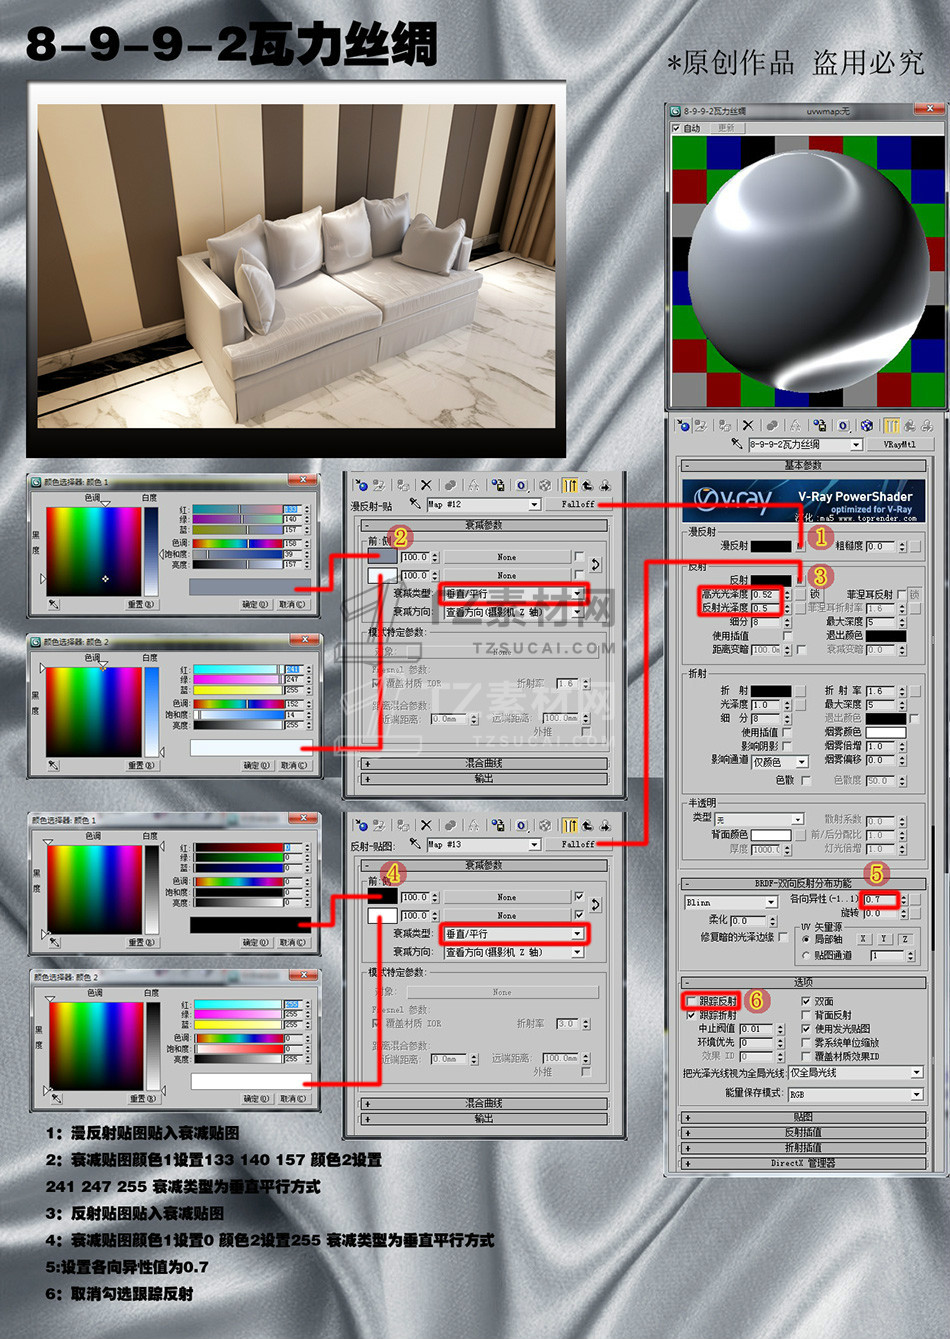Click small map button next to 漫反射 swatch
The height and width of the screenshot is (1339, 950).
coord(800,546)
